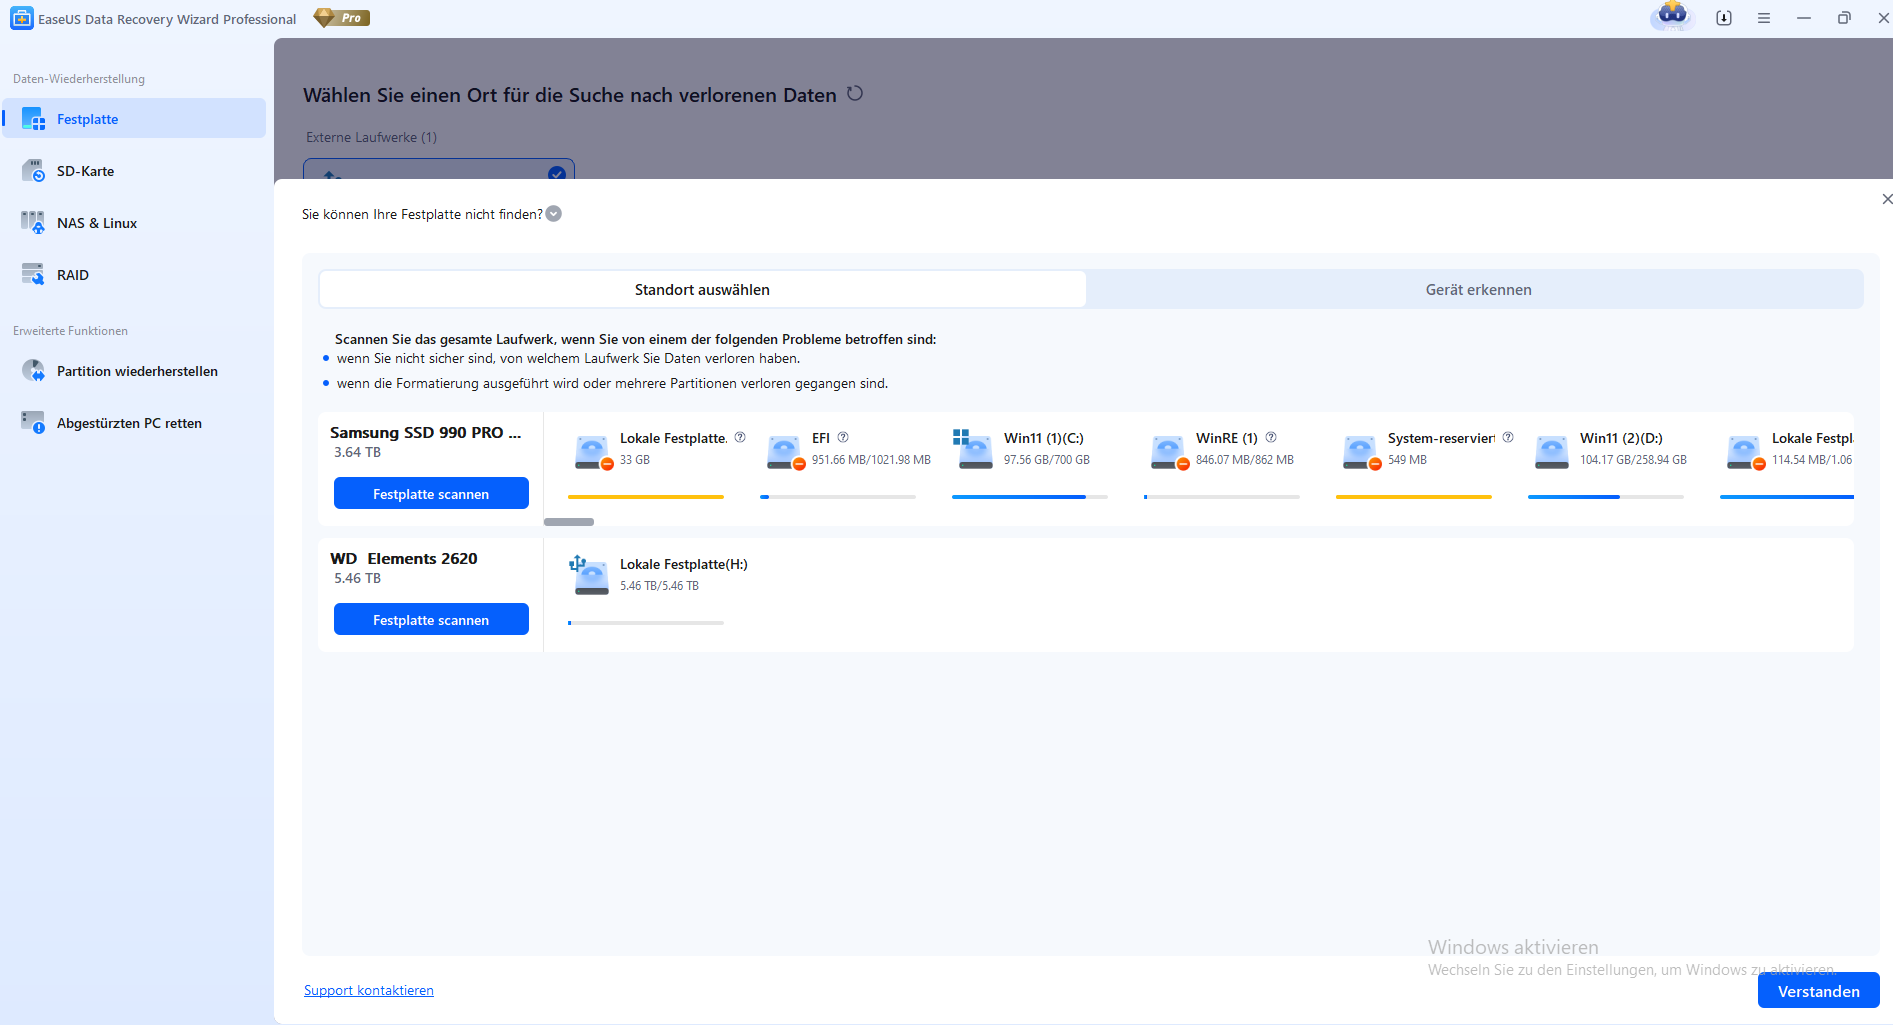The height and width of the screenshot is (1025, 1893).
Task: Click the Samsung SSD 990 PRO title
Action: point(426,433)
